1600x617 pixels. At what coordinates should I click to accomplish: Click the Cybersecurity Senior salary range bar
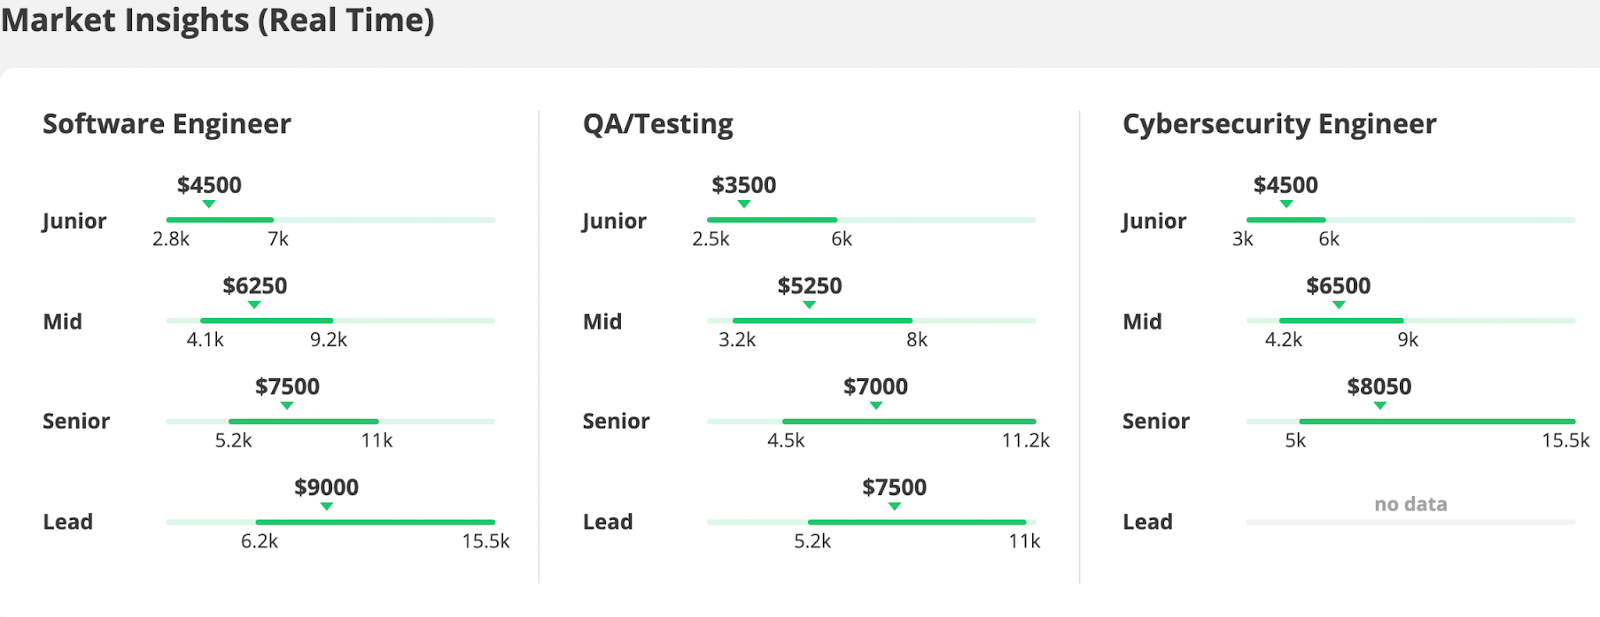click(x=1436, y=422)
